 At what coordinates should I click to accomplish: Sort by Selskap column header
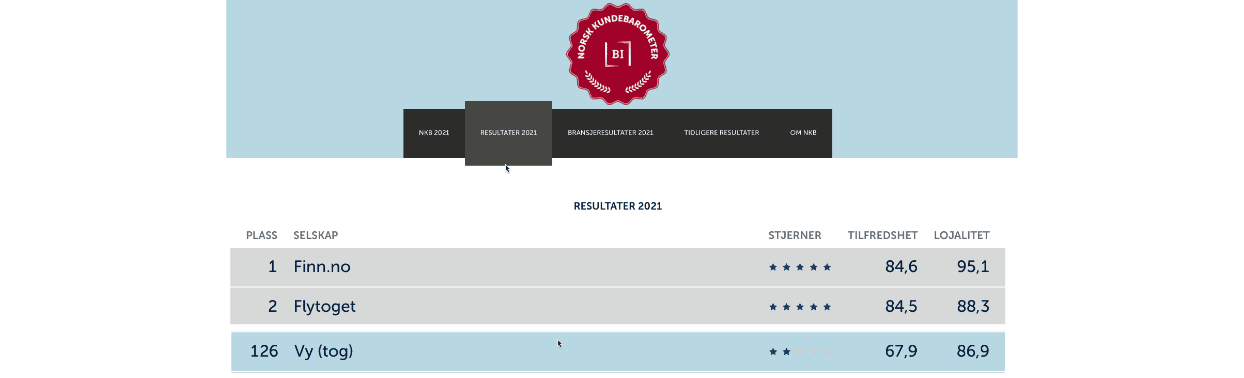[x=316, y=236]
